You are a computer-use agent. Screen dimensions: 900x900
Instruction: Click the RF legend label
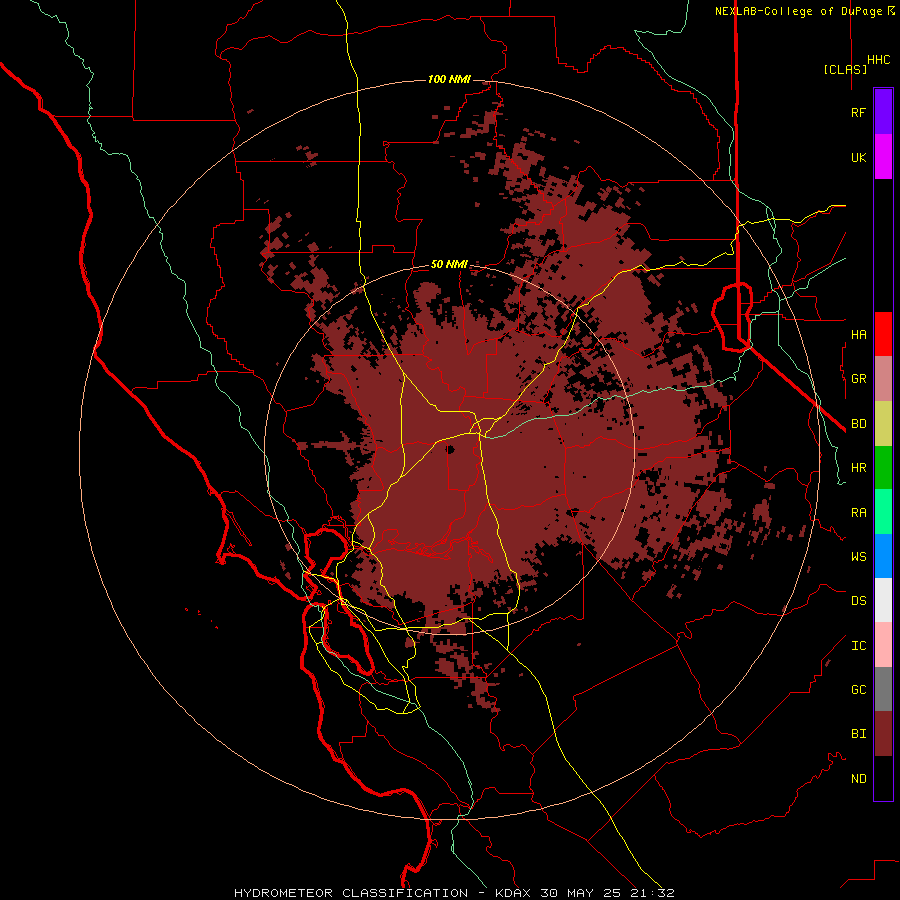[x=858, y=112]
